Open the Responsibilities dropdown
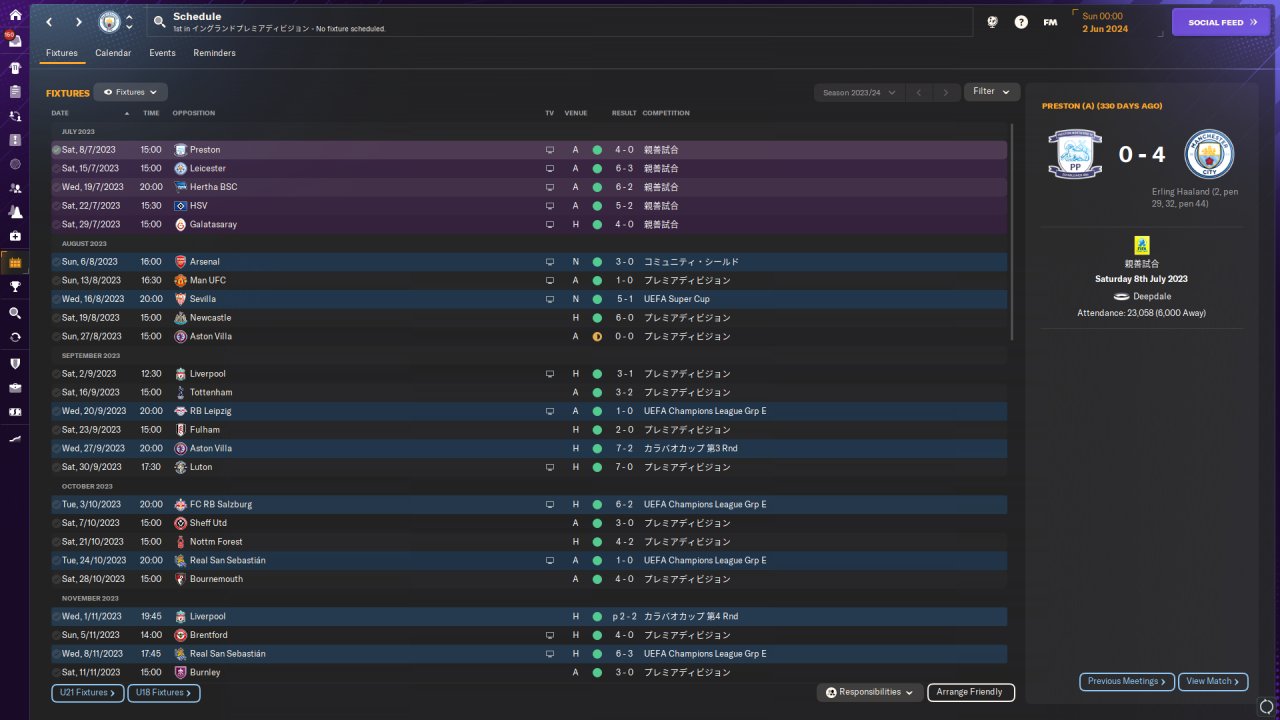 [x=869, y=692]
